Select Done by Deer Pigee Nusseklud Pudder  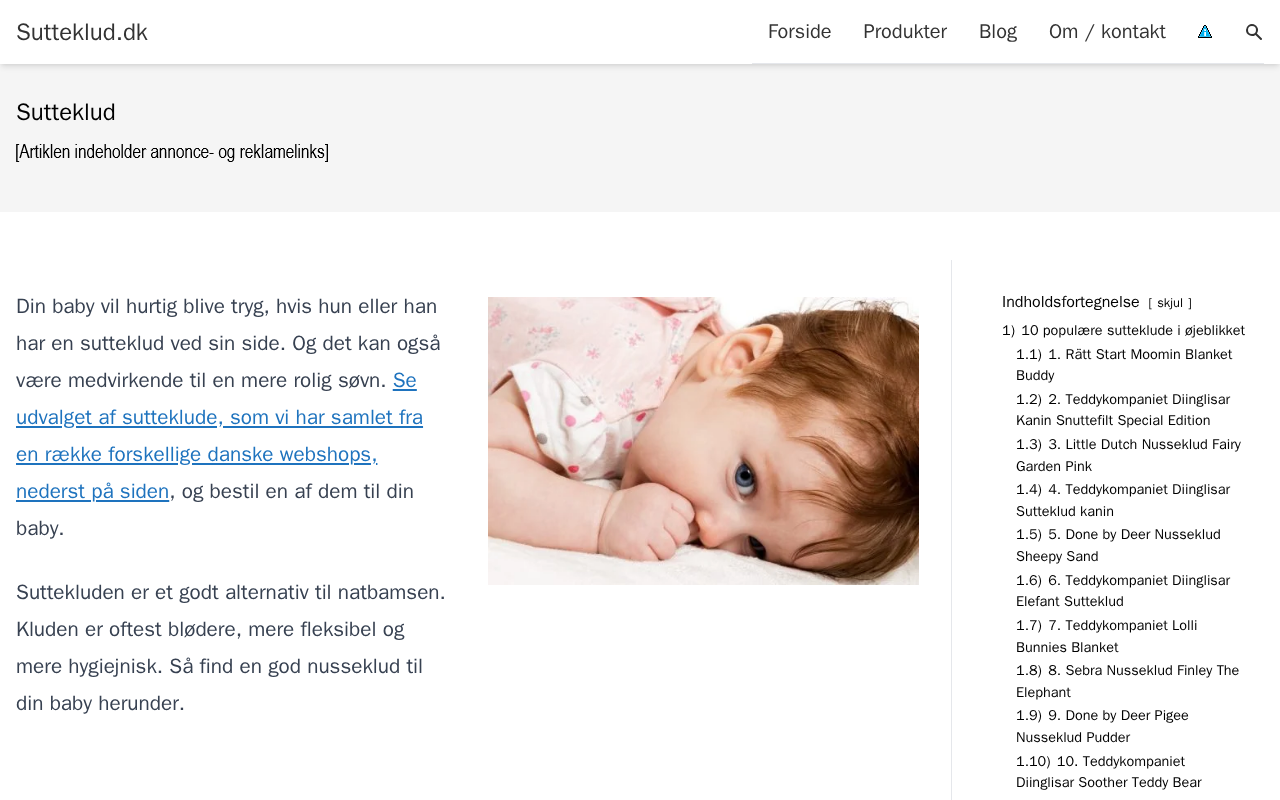coord(1102,726)
